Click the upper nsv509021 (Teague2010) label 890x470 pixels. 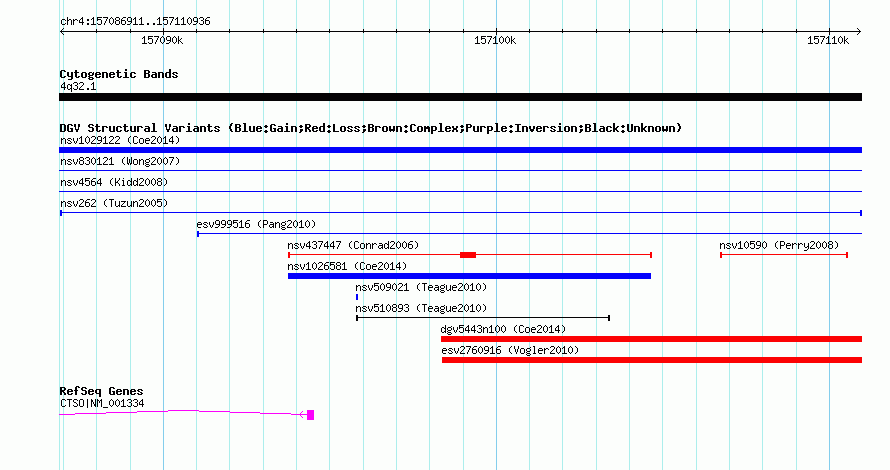(x=421, y=287)
